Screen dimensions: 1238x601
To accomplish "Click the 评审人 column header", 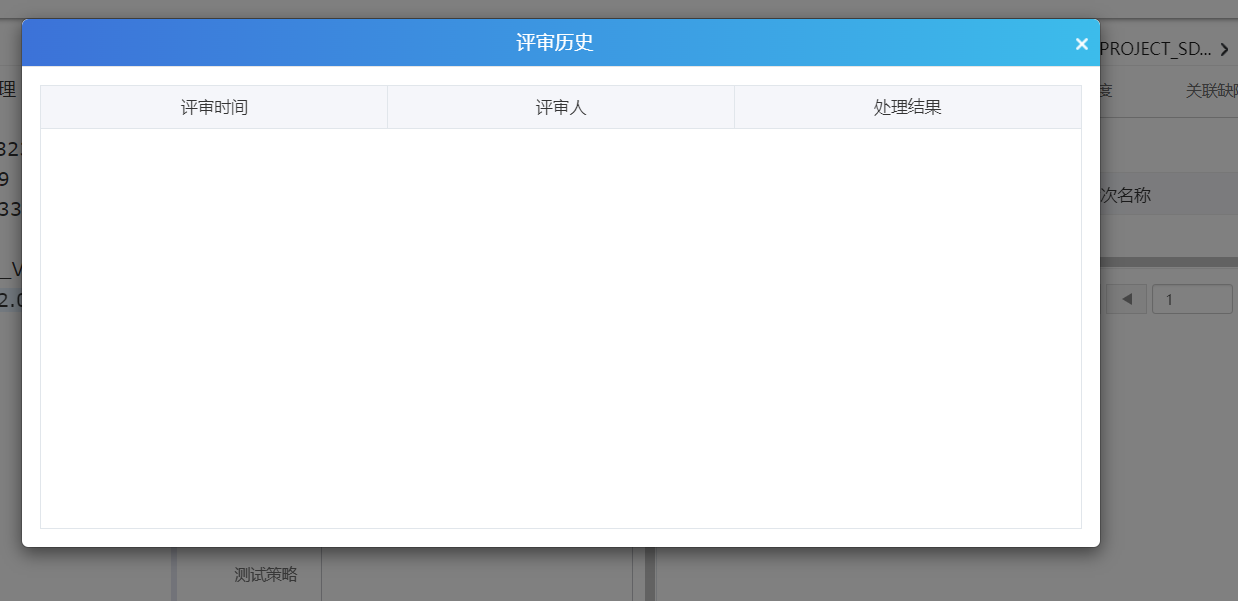I will (x=561, y=107).
